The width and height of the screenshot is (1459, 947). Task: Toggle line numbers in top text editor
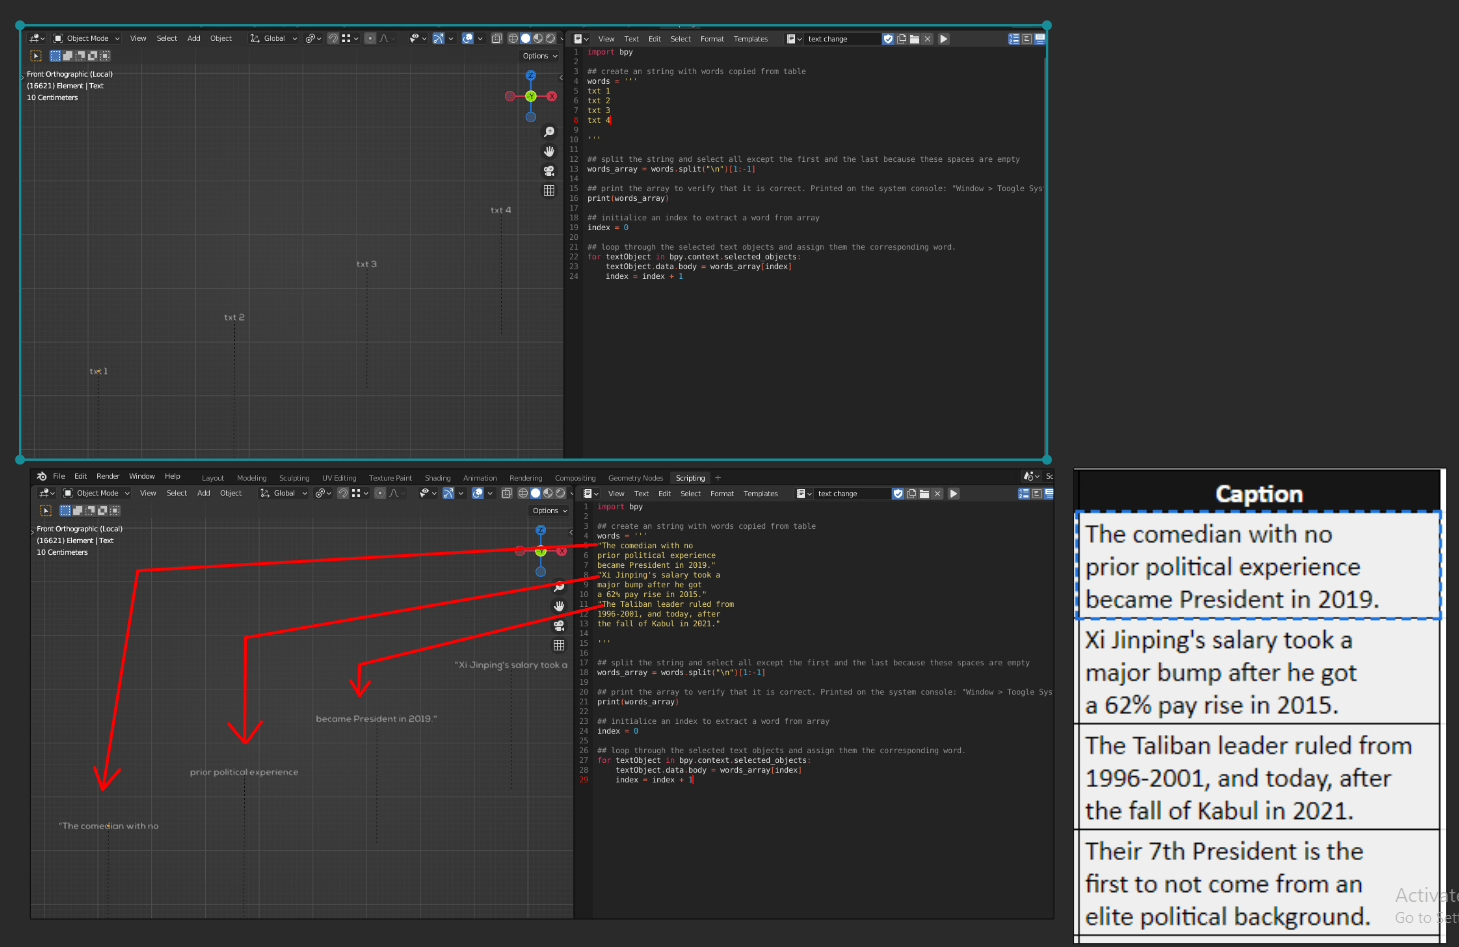click(1014, 39)
